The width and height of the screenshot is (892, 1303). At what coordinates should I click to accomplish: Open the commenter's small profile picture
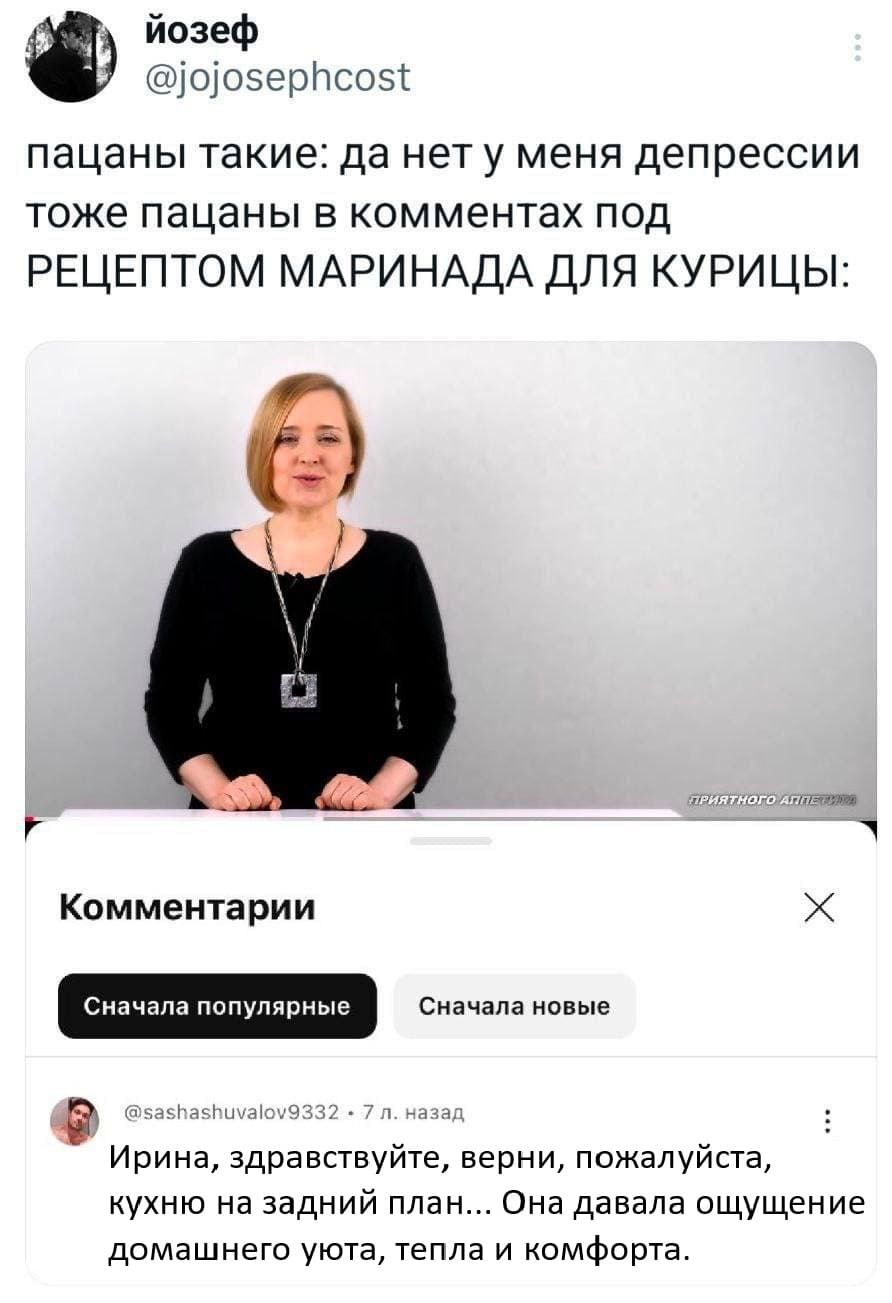[74, 1121]
